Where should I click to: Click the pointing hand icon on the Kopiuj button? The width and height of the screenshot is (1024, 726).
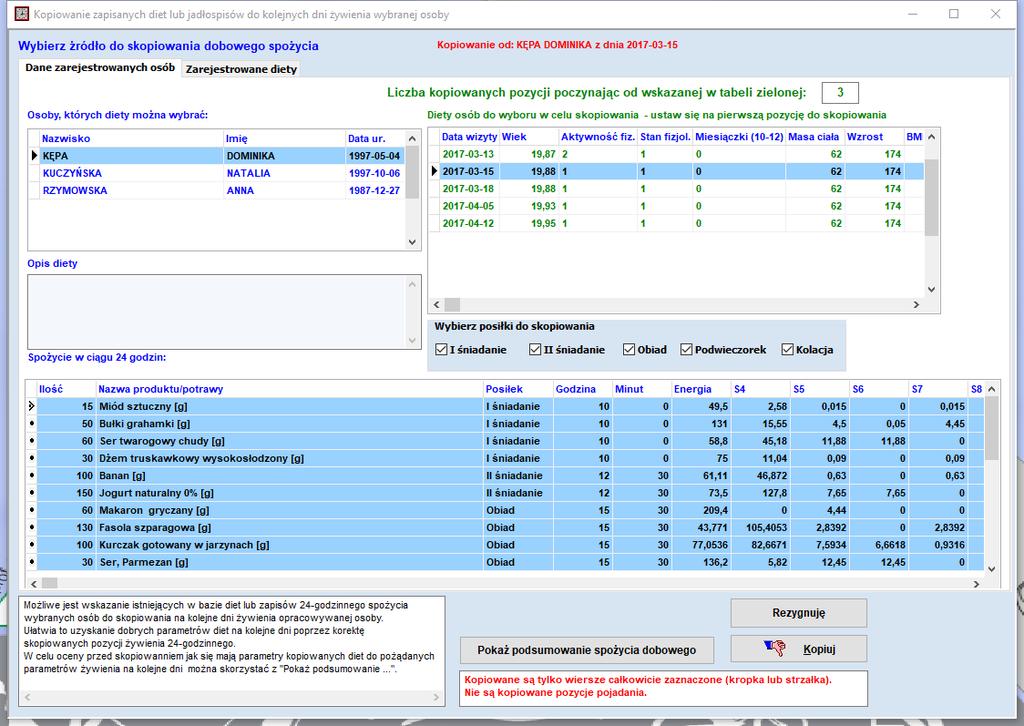(x=775, y=648)
